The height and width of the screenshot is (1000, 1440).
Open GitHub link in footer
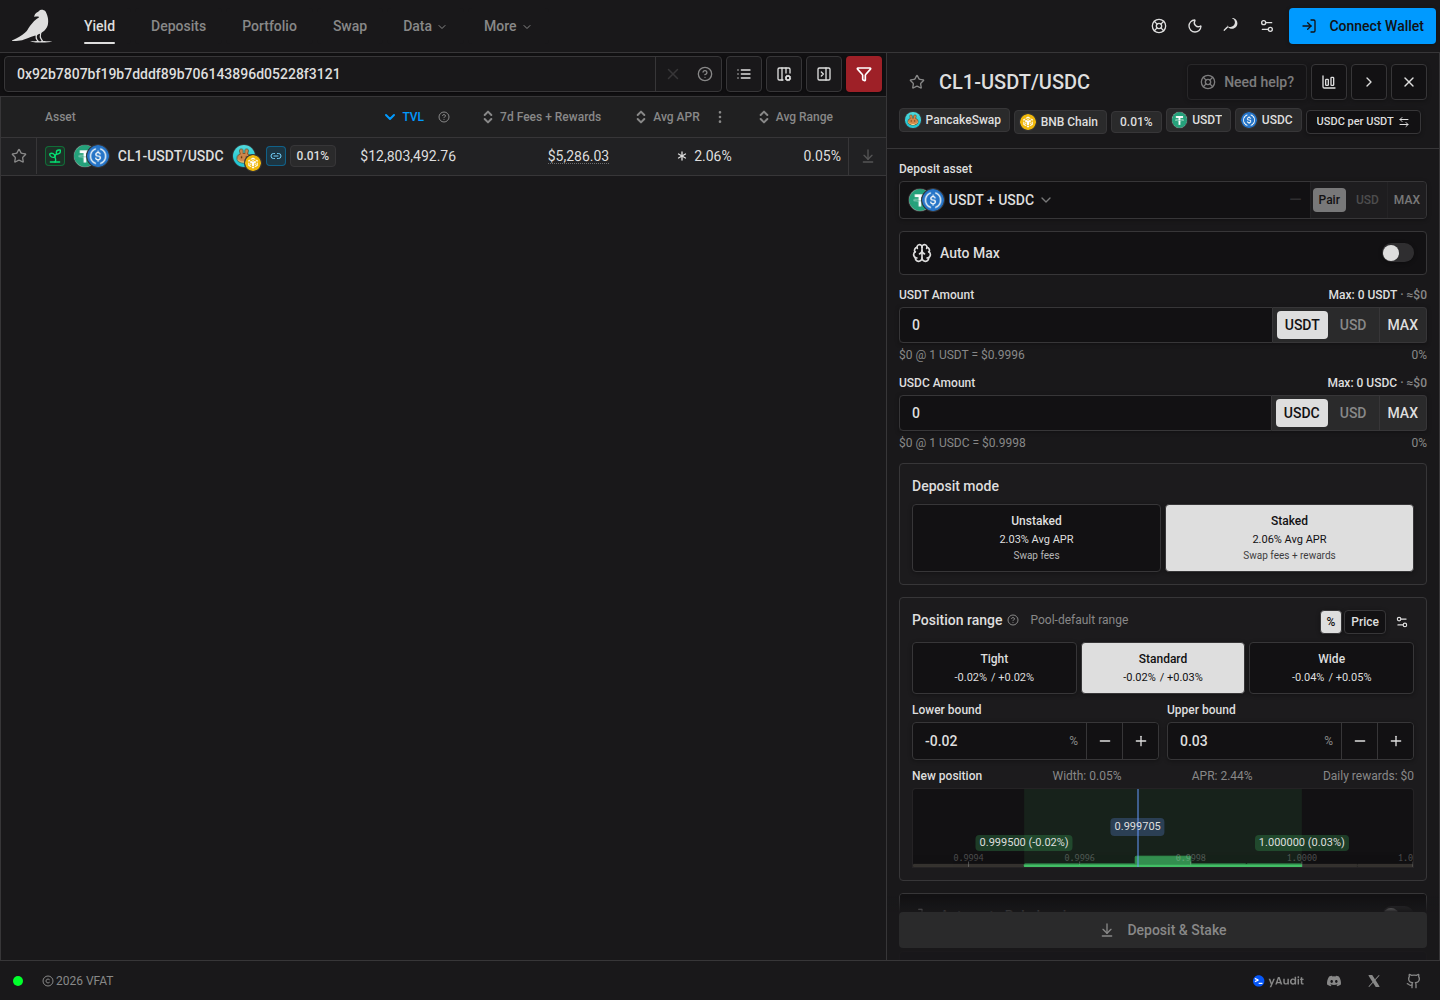click(x=1413, y=981)
